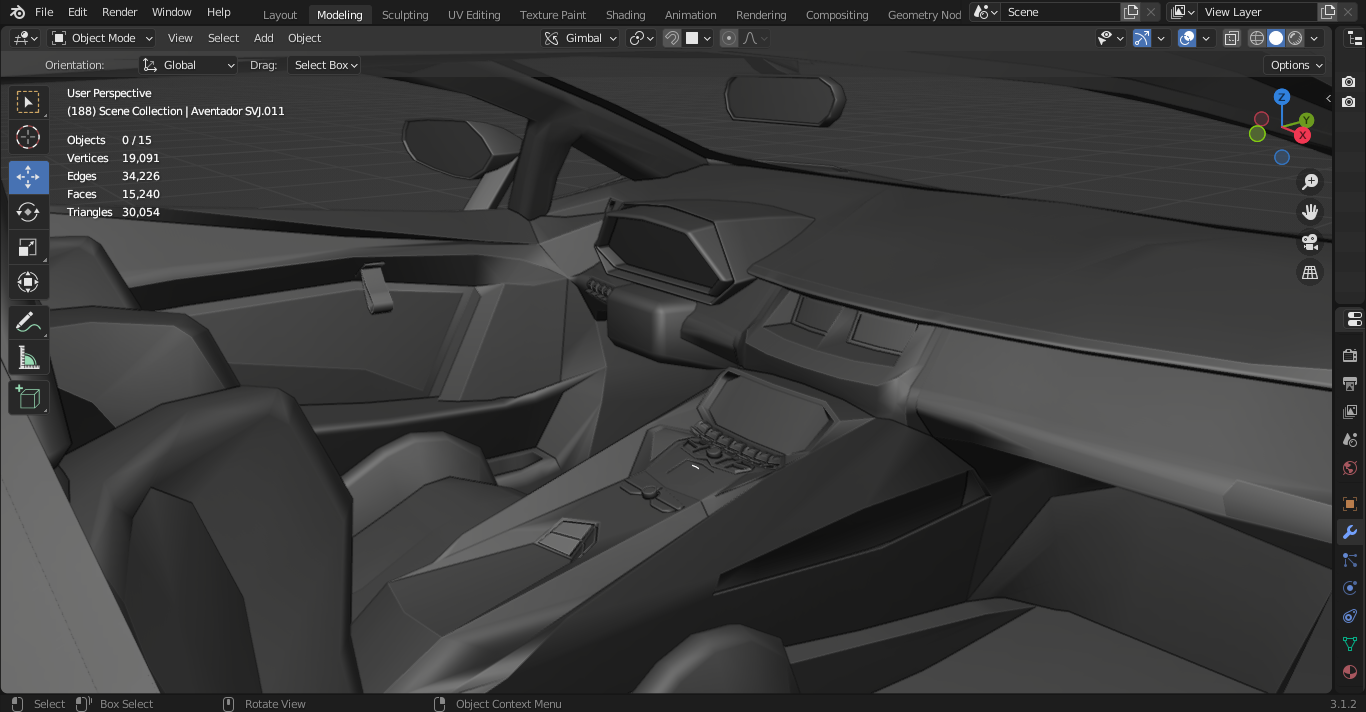Toggle snapping magnet in the header
Image resolution: width=1366 pixels, height=712 pixels.
(x=673, y=38)
